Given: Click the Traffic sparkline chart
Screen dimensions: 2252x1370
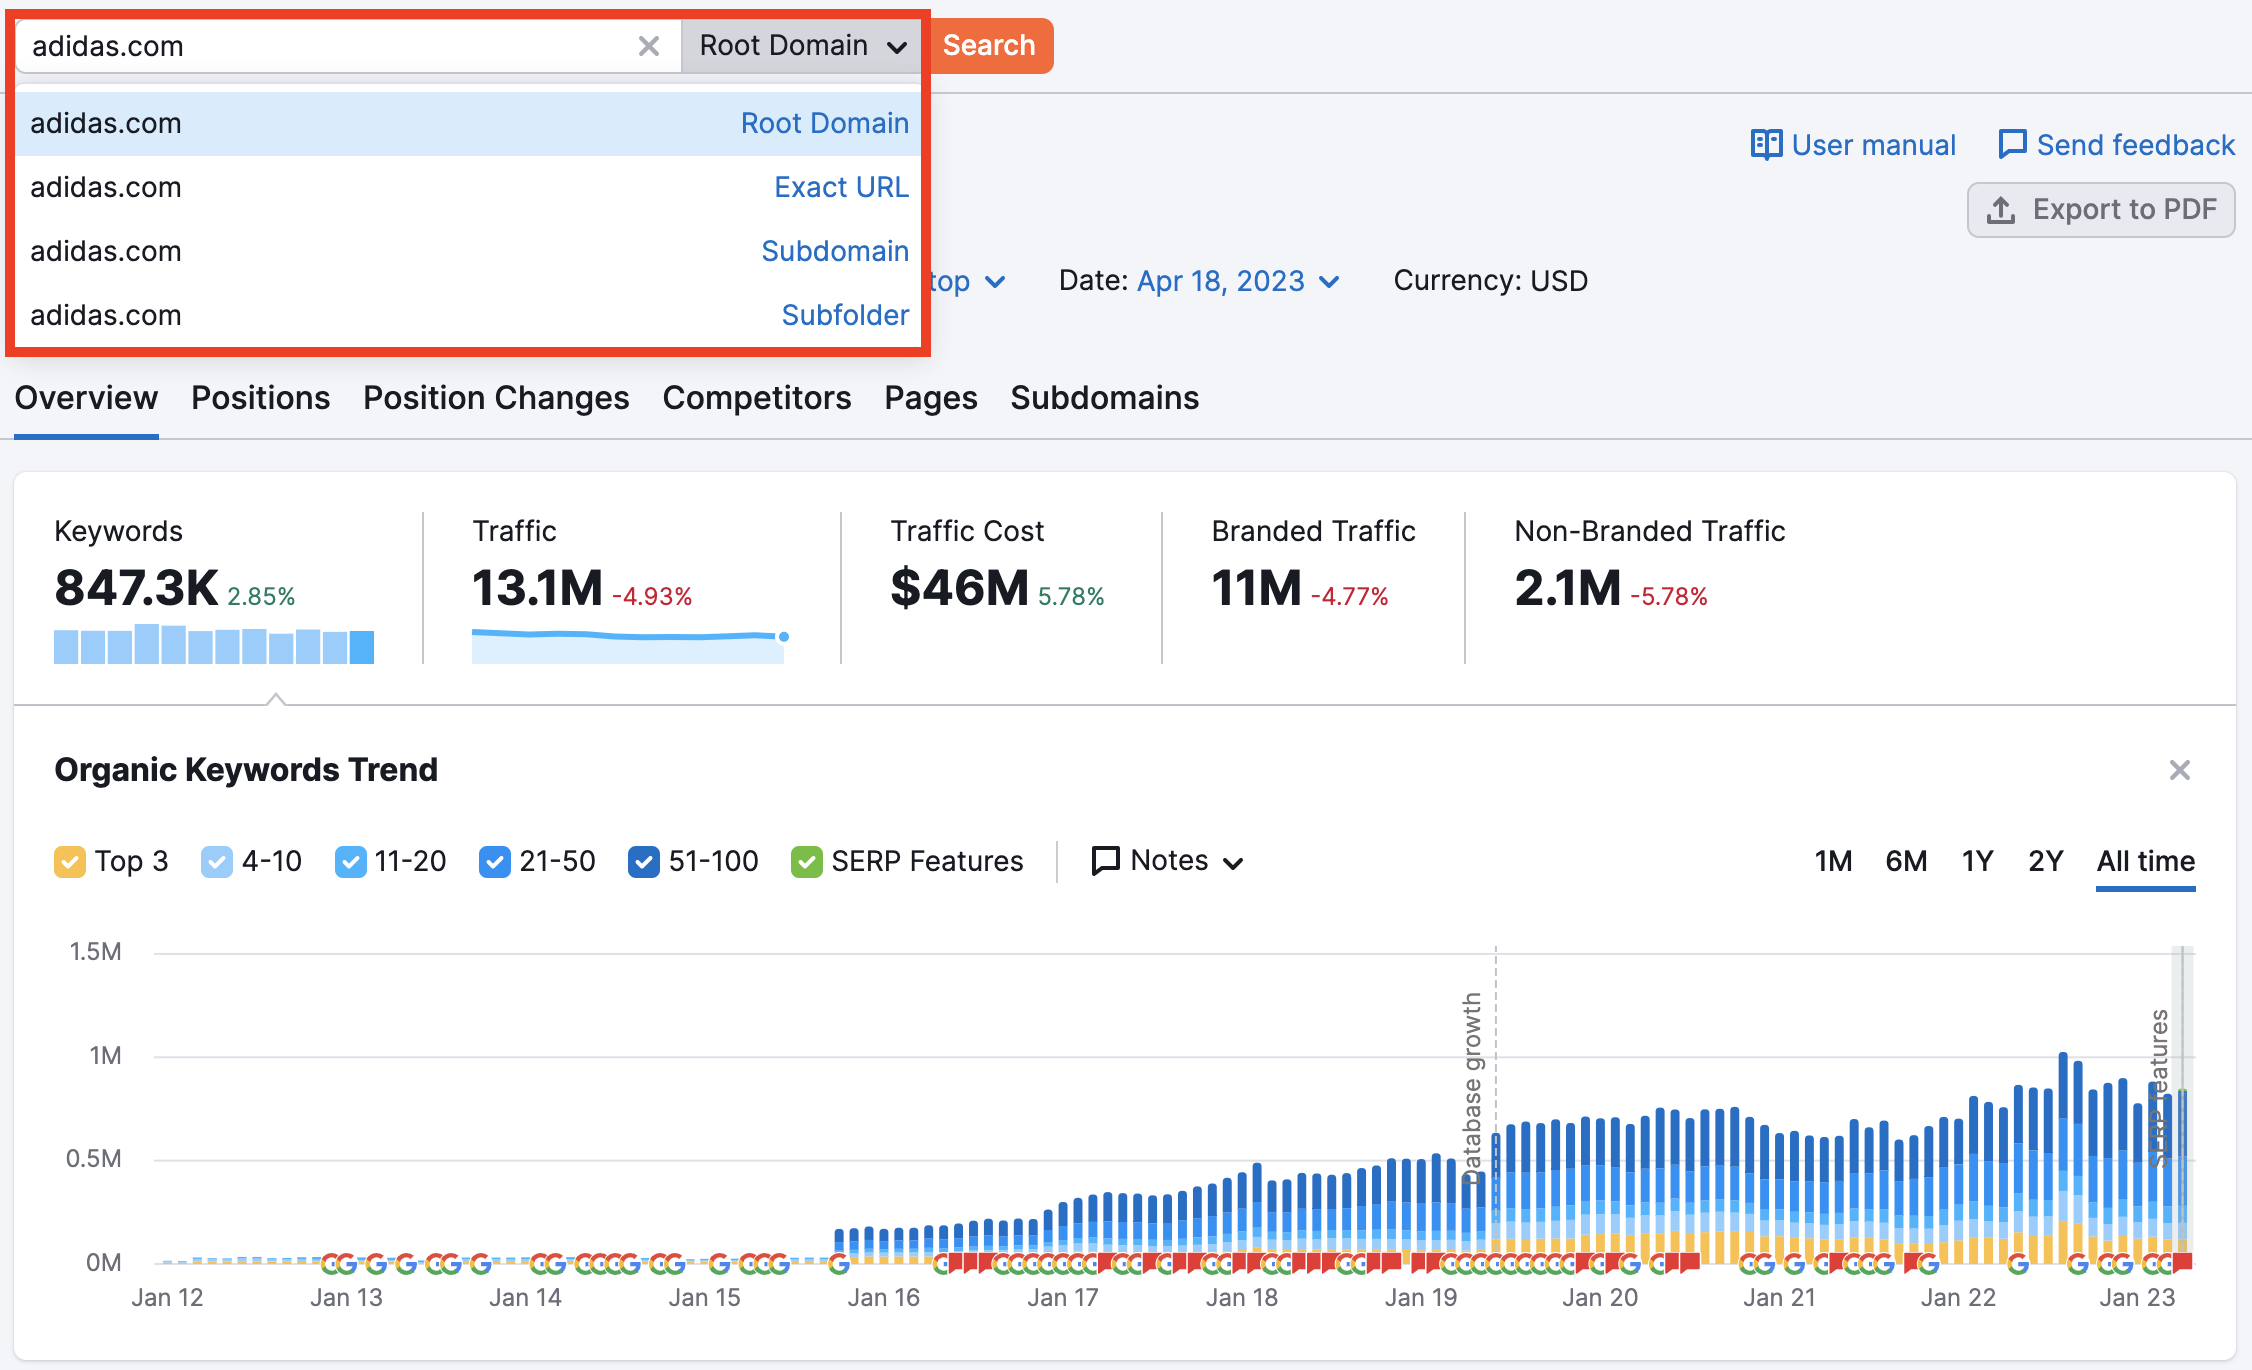Looking at the screenshot, I should coord(630,645).
